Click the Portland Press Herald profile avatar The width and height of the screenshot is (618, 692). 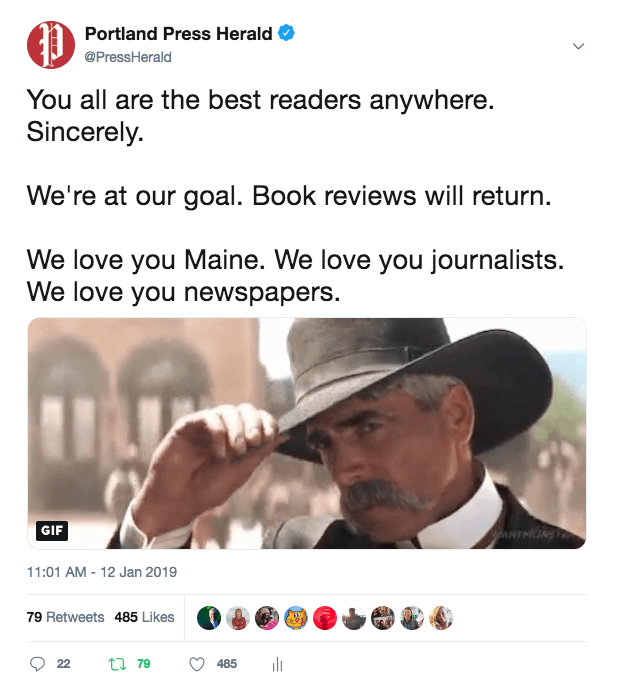tap(51, 45)
